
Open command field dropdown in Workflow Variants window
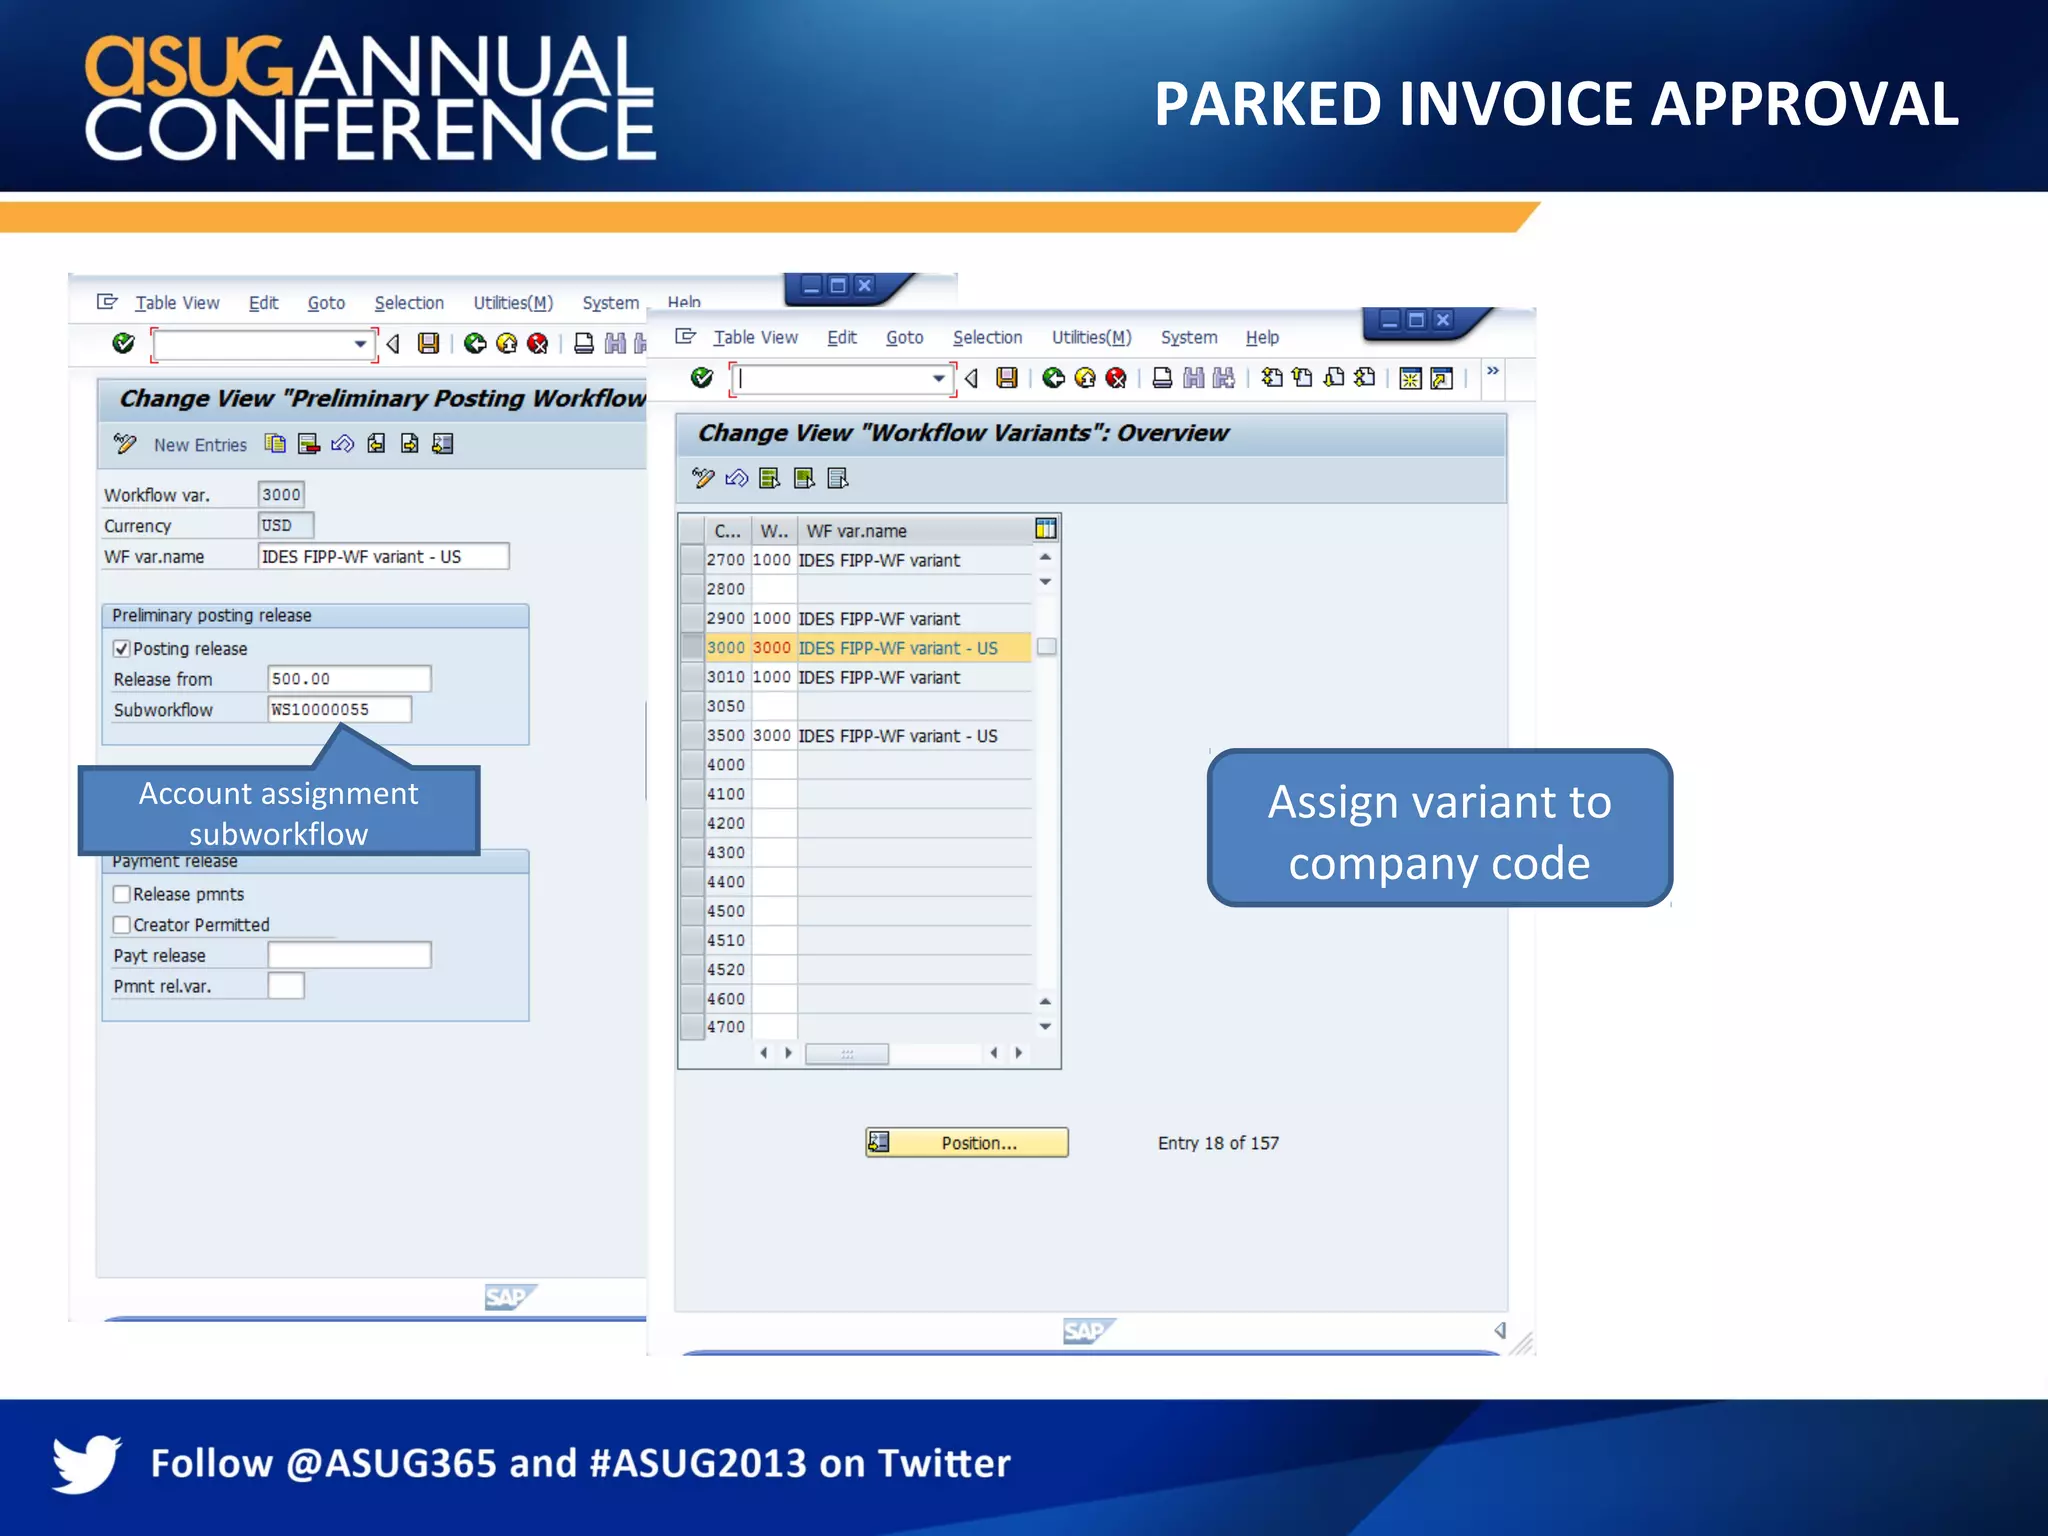tap(938, 378)
